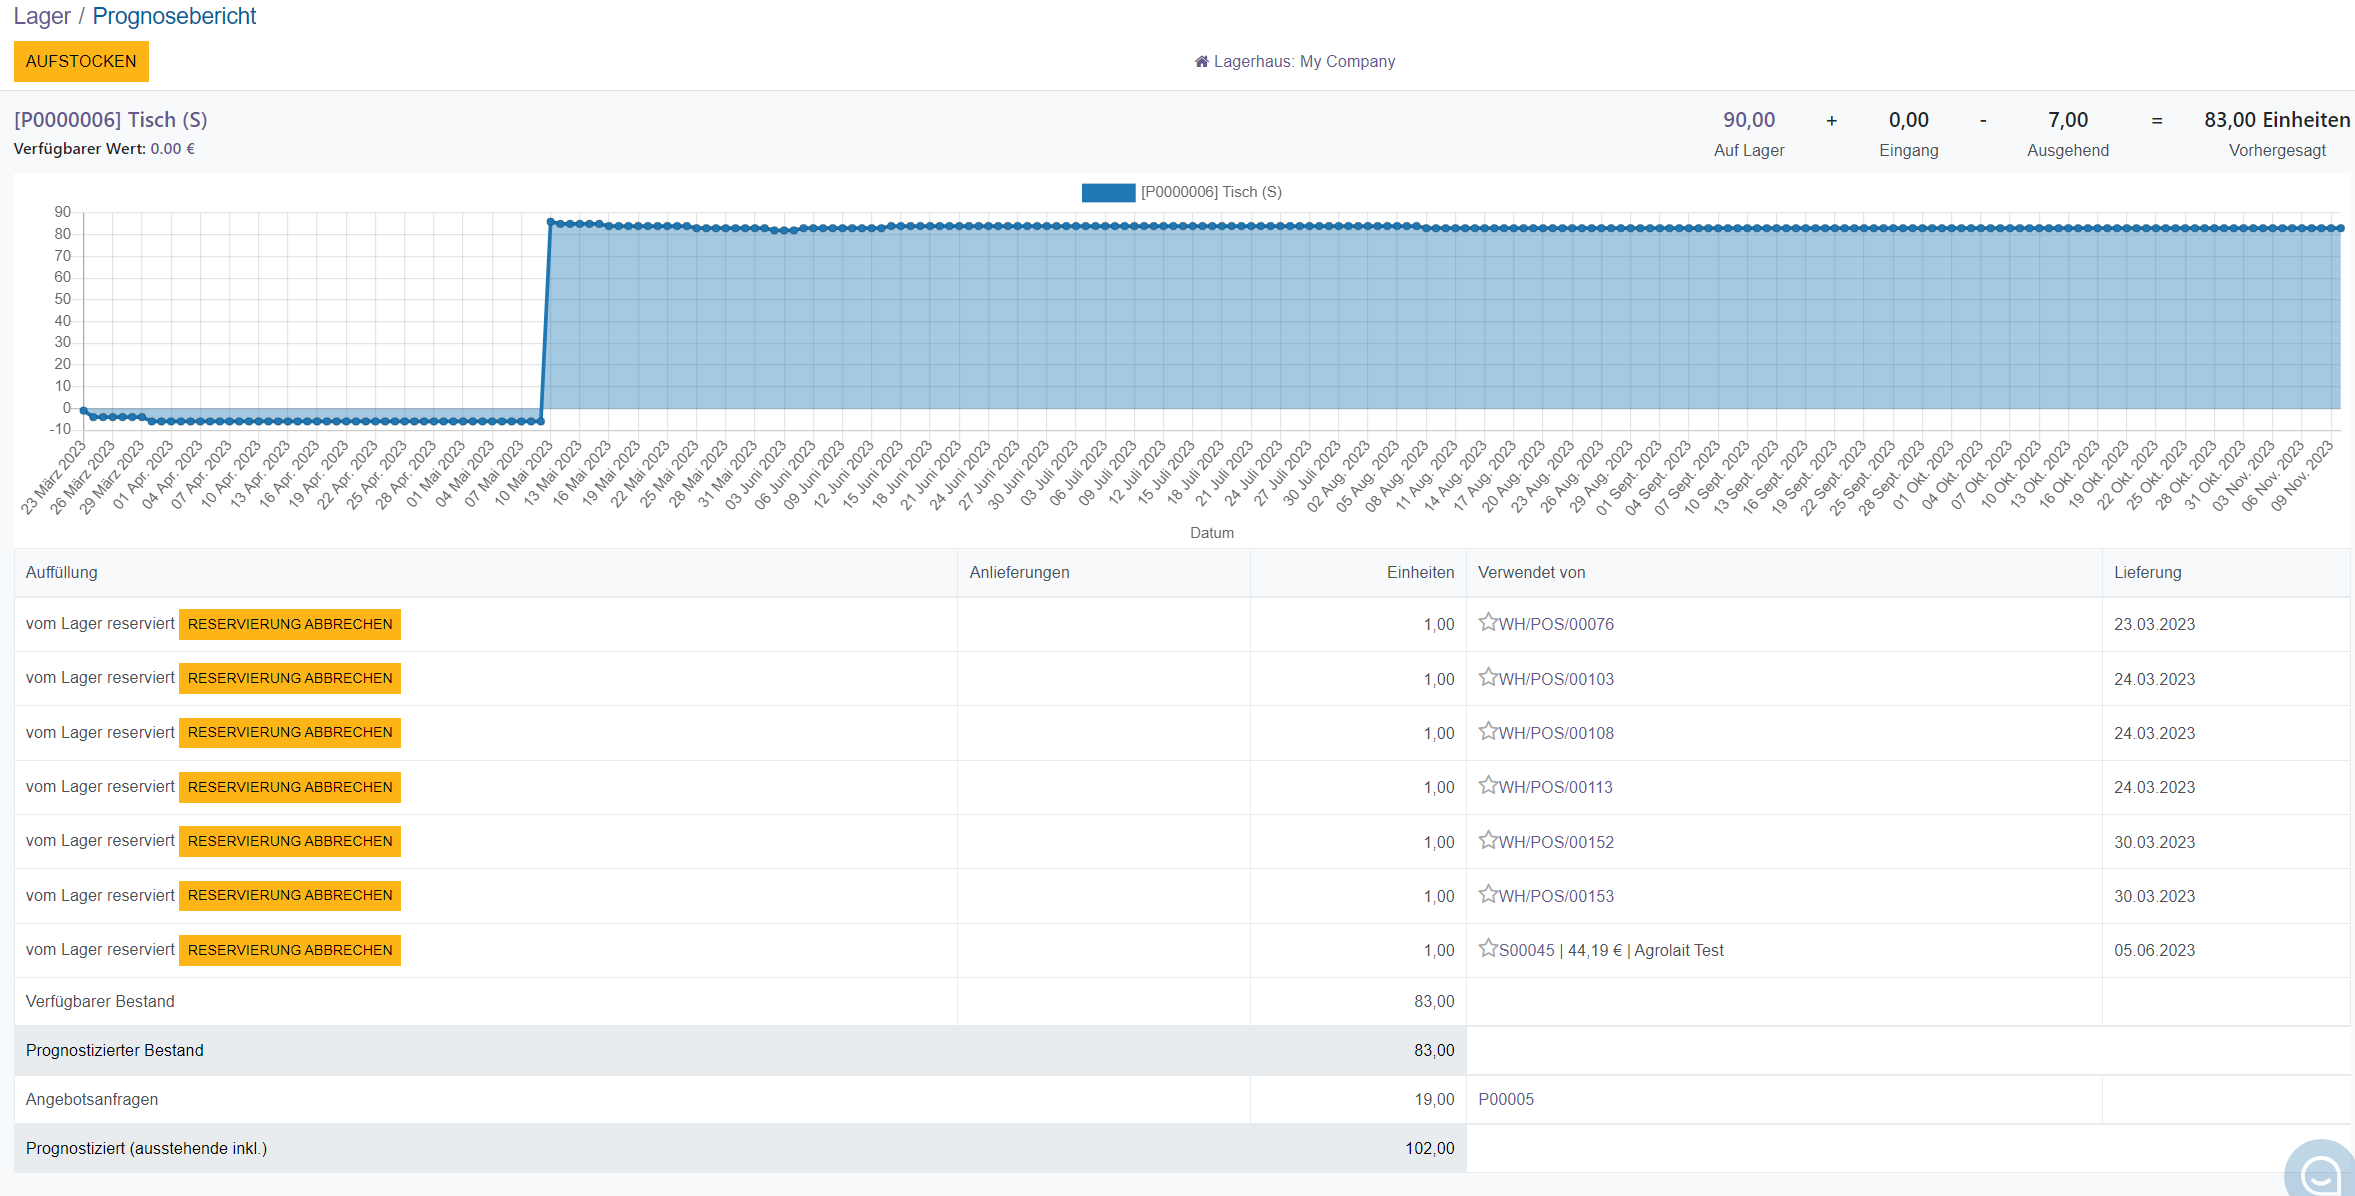The height and width of the screenshot is (1196, 2355).
Task: Open purchase order P00005
Action: 1506,1099
